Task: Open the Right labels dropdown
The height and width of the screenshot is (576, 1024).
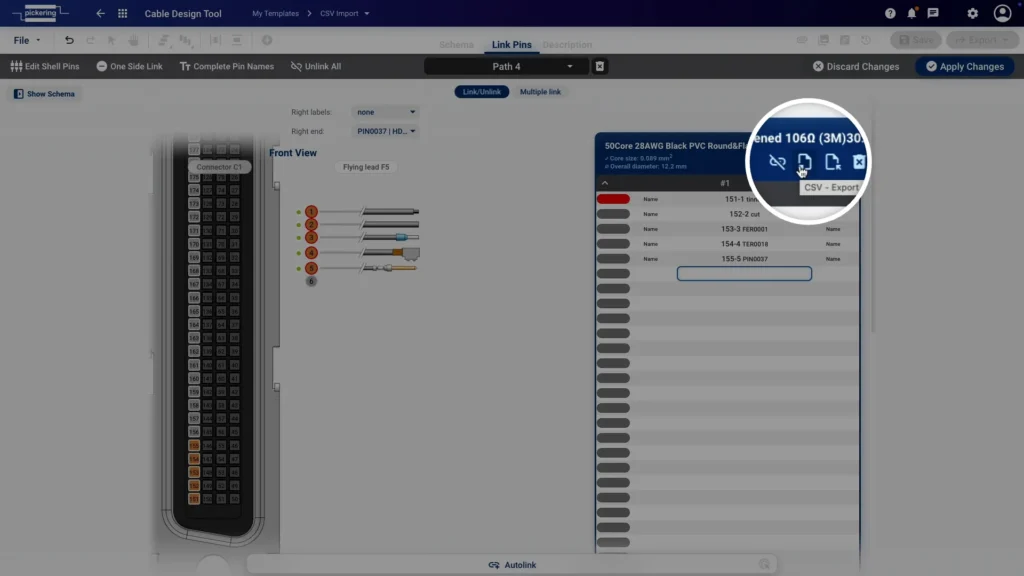Action: (385, 112)
